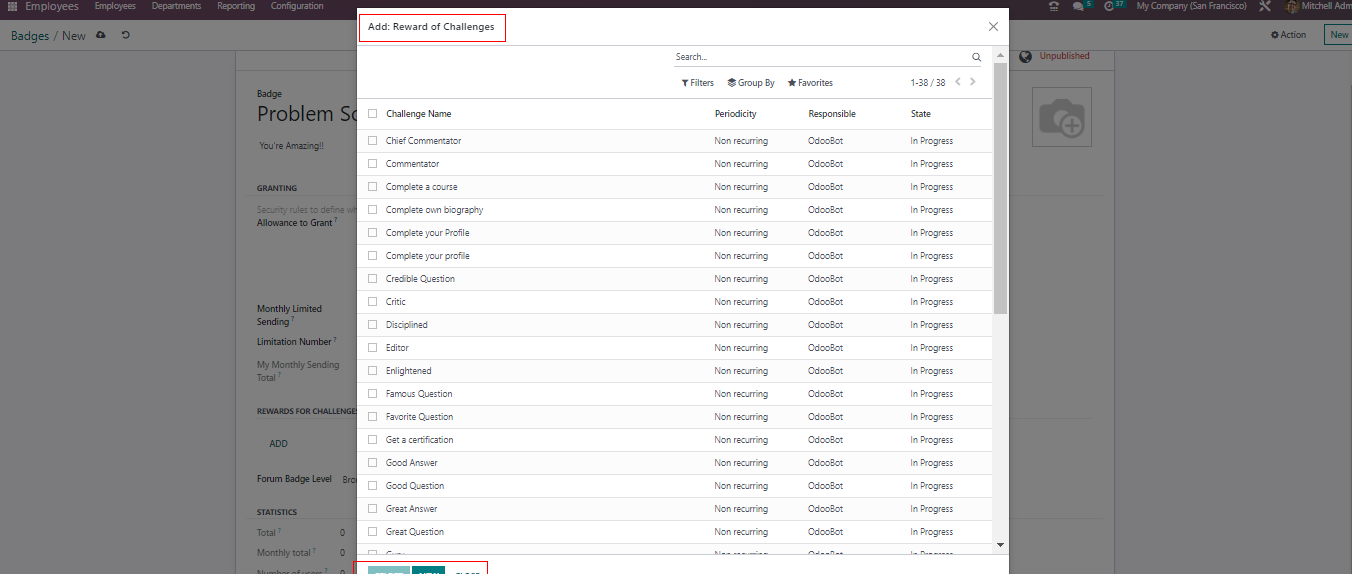Click the Badges breadcrumb link
Image resolution: width=1352 pixels, height=574 pixels.
[30, 36]
